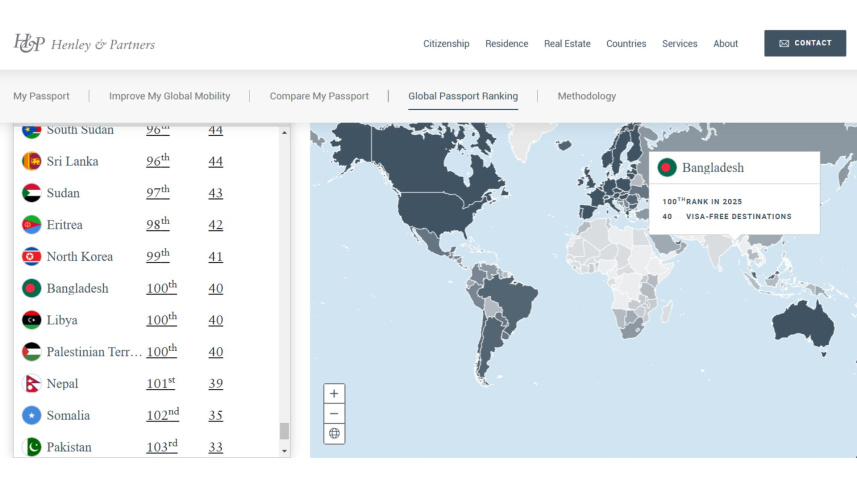This screenshot has height=482, width=857.
Task: Click the map zoom in plus button
Action: tap(334, 393)
